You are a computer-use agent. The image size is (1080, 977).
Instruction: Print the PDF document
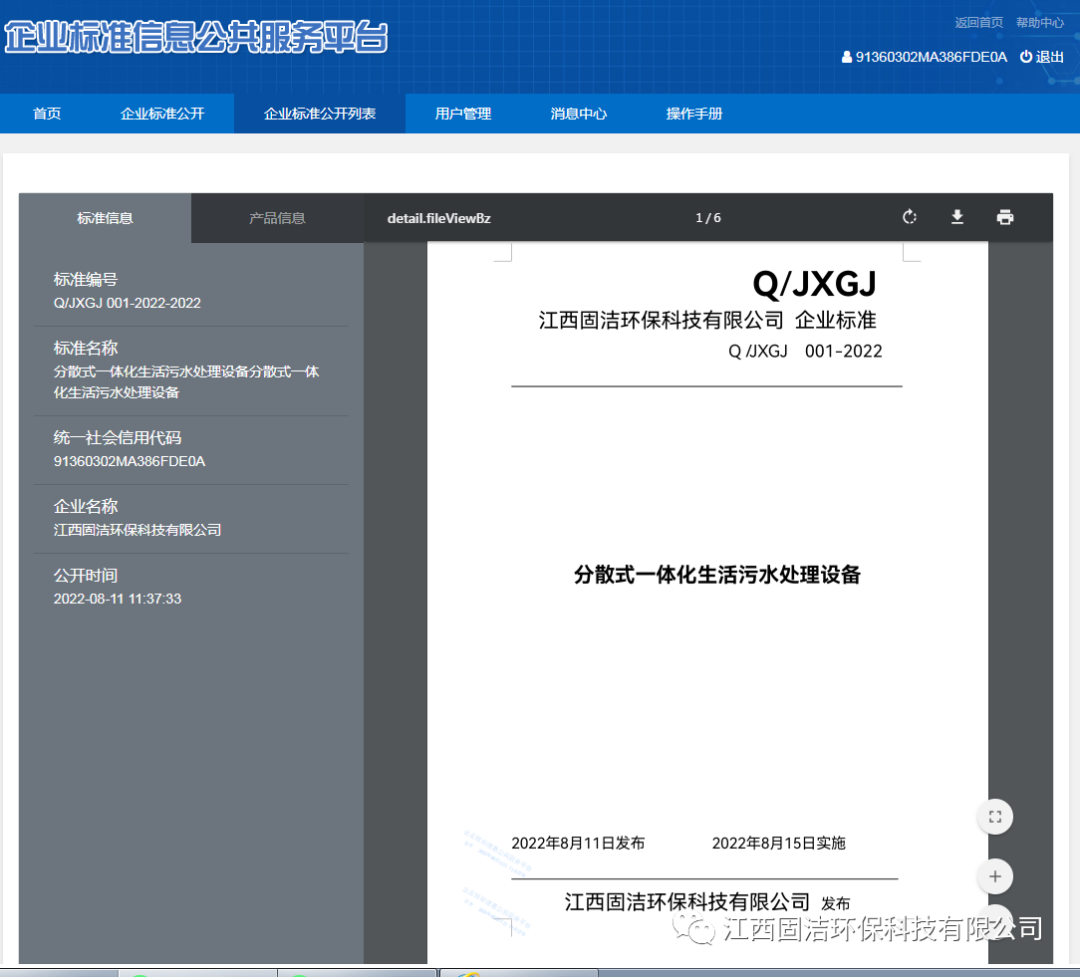1005,218
